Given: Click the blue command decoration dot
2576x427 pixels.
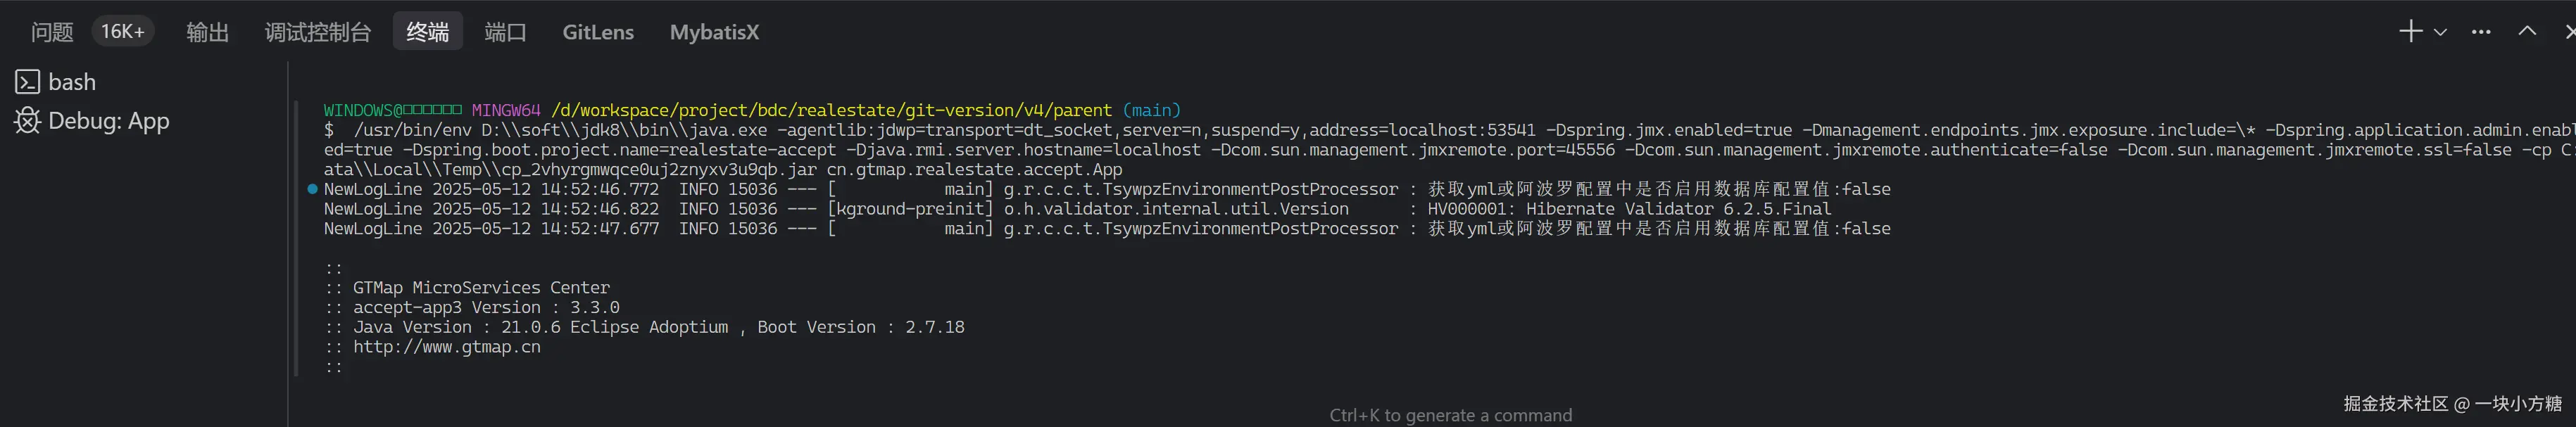Looking at the screenshot, I should 312,189.
